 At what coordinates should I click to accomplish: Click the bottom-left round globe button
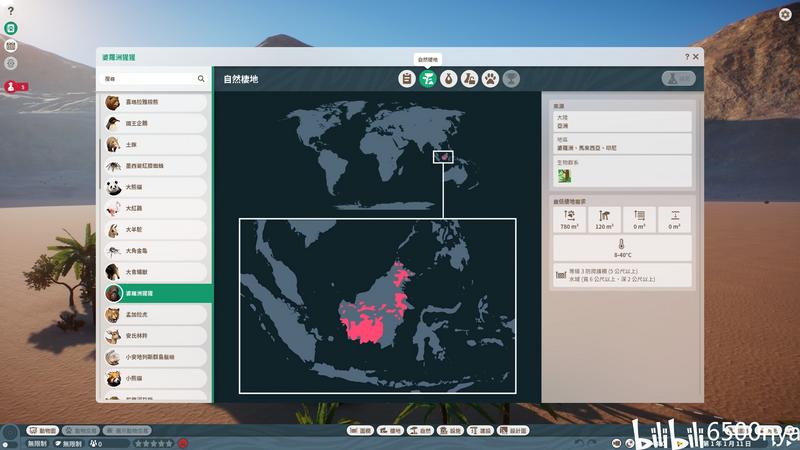pos(10,434)
